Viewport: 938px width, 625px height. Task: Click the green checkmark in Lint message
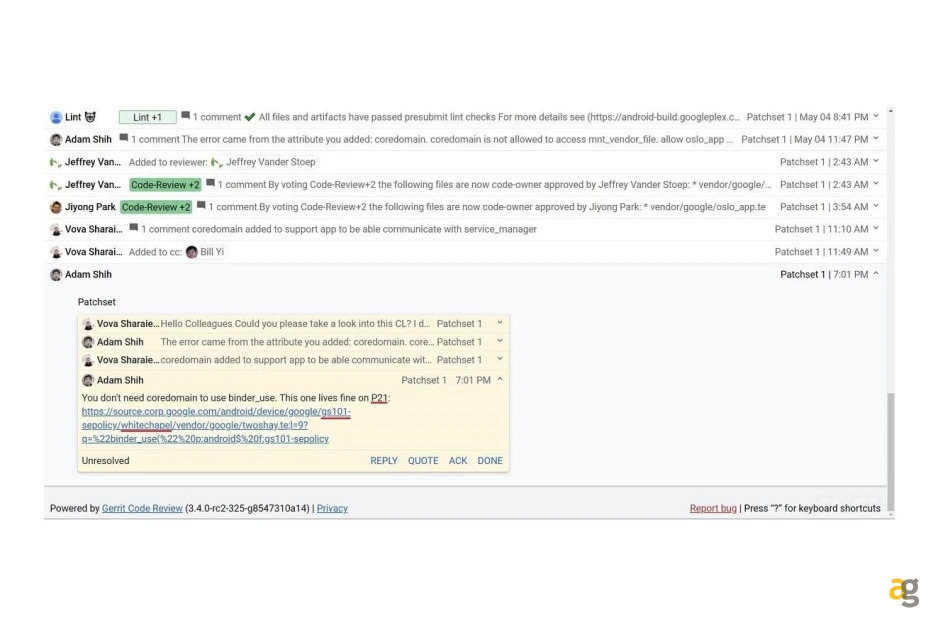(250, 117)
